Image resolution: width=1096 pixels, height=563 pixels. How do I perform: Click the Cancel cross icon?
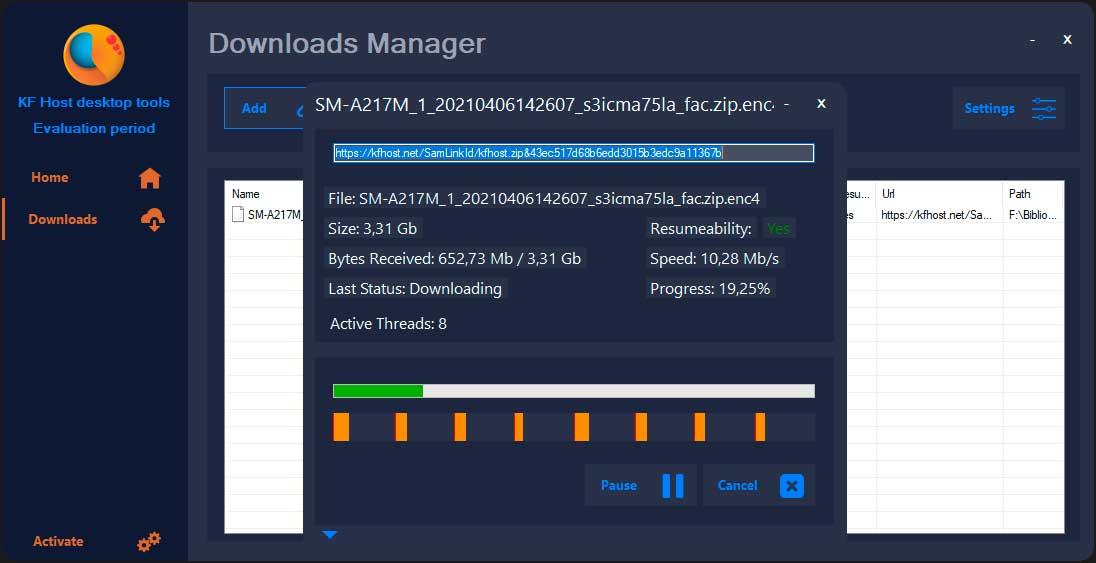[x=791, y=485]
